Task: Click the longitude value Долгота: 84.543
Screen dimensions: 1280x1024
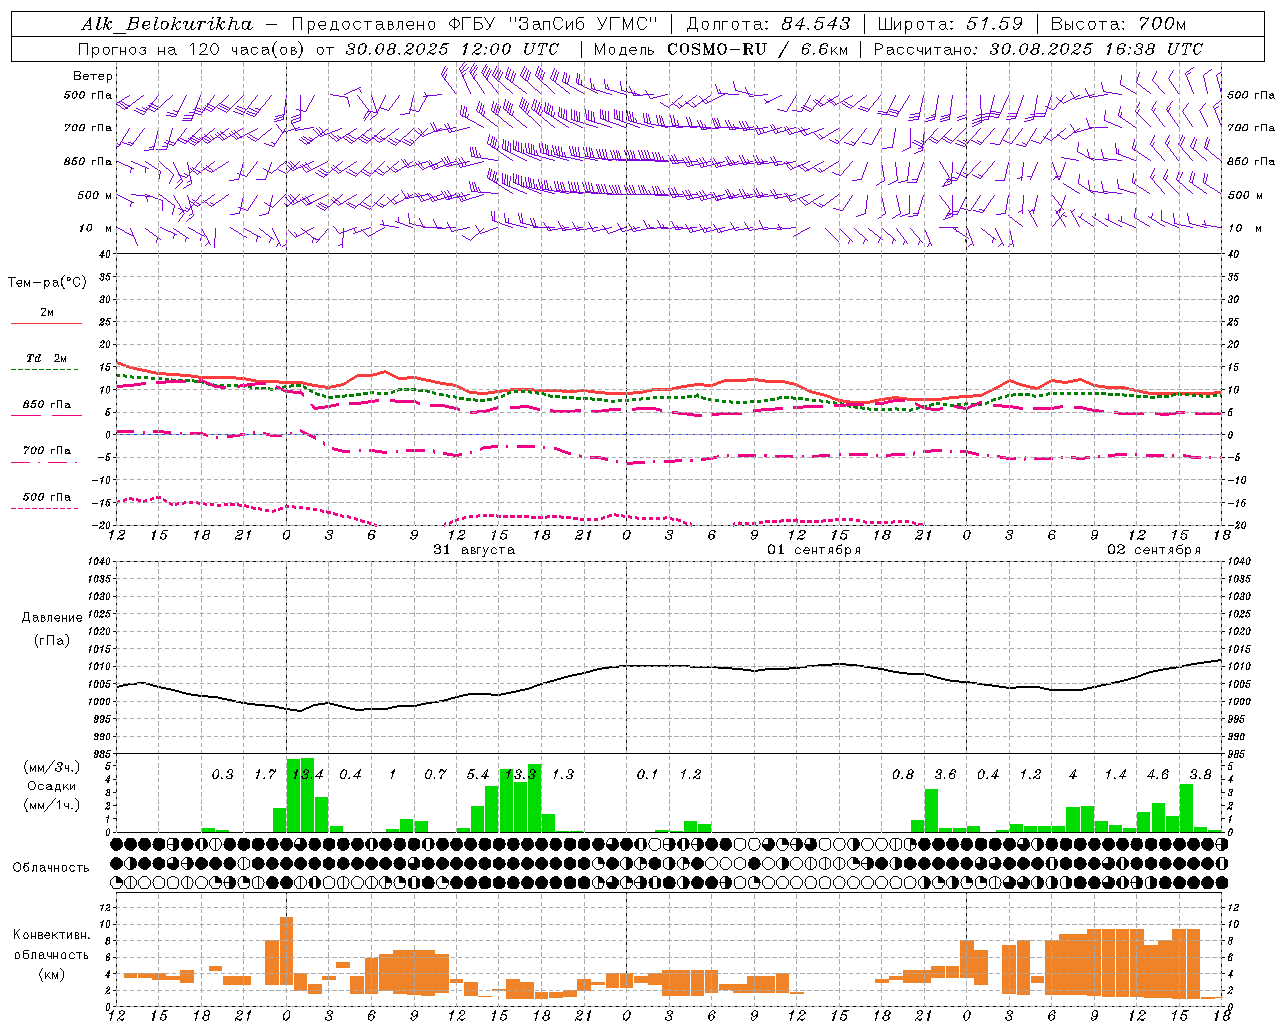Action: tap(769, 23)
